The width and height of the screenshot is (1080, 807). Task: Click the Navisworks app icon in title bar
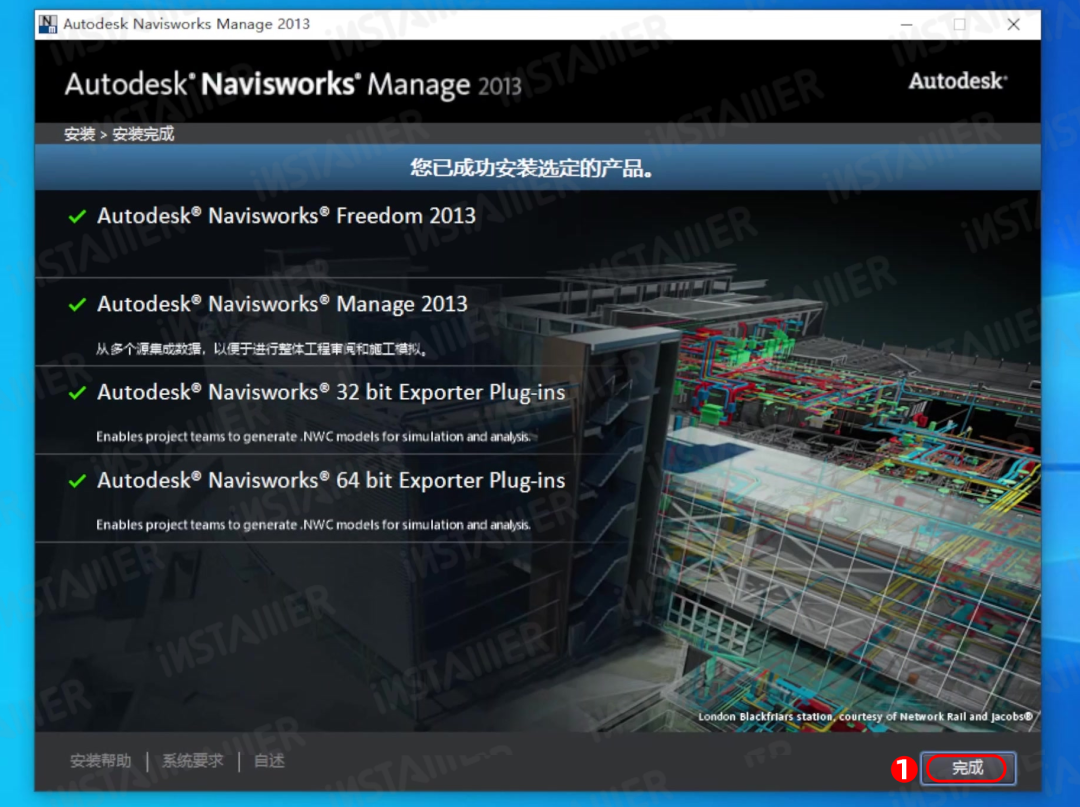(x=48, y=24)
